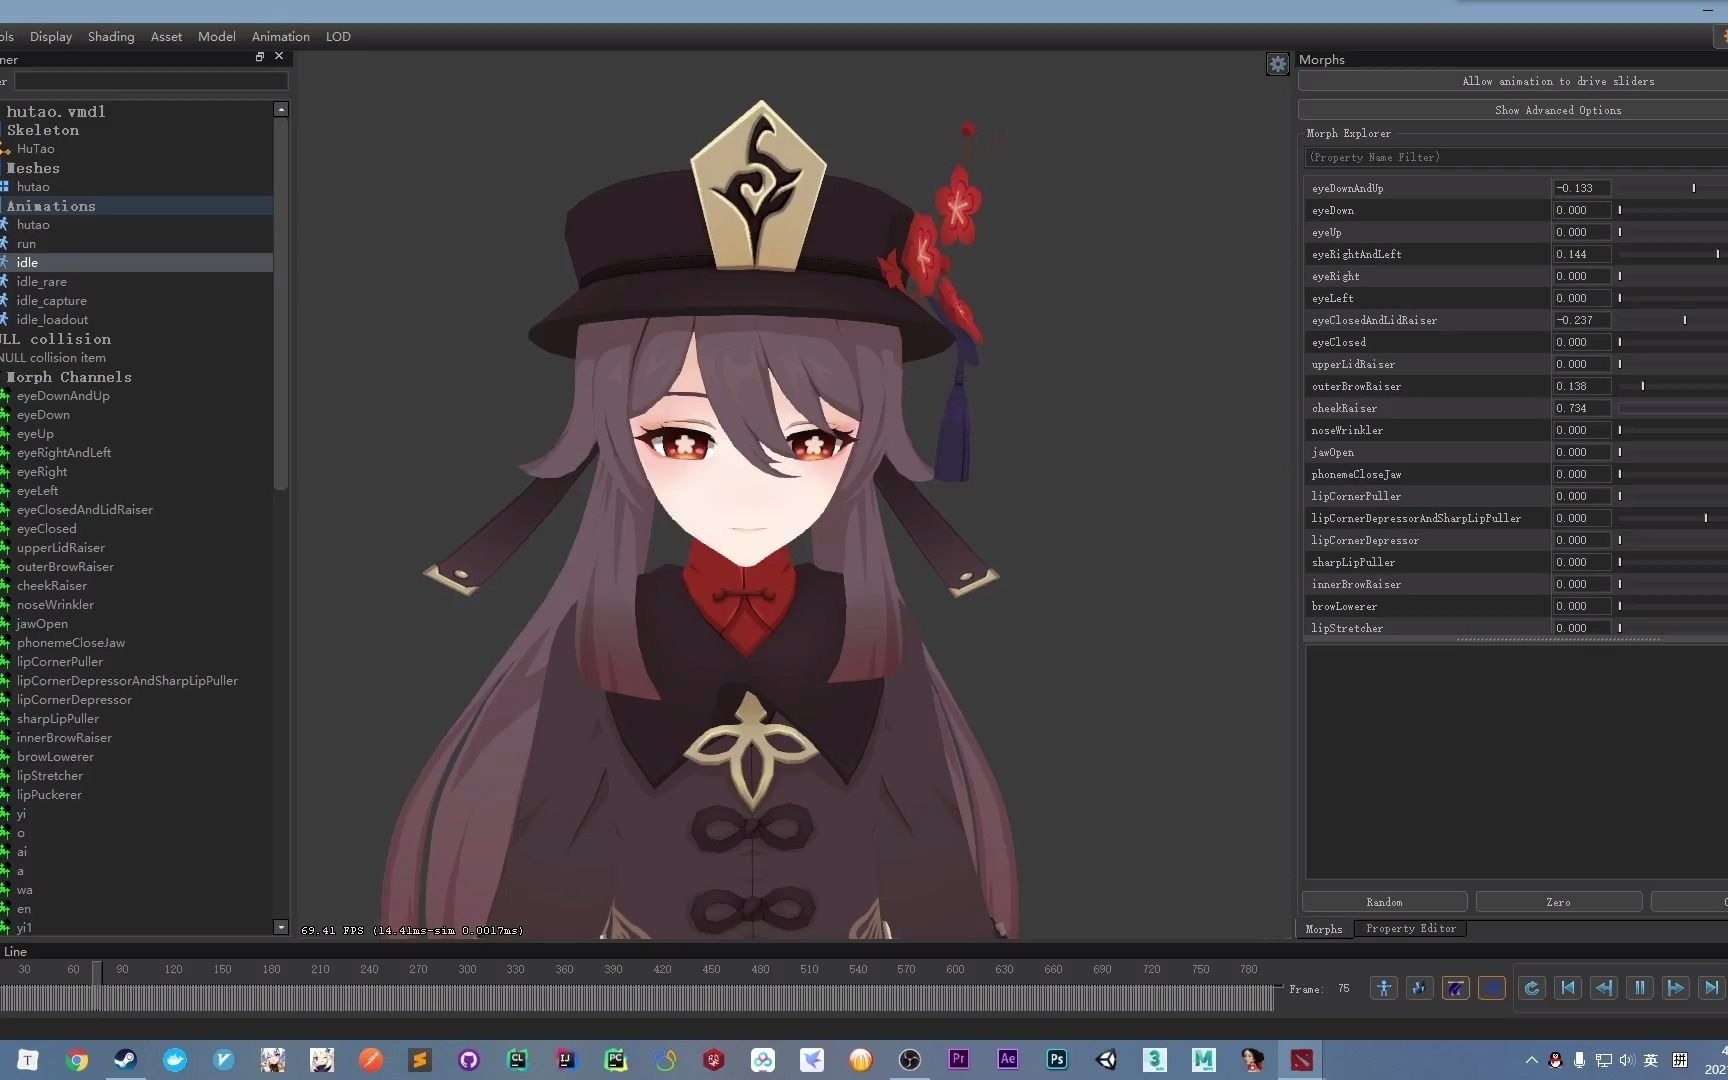
Task: Open the Animation menu
Action: (x=280, y=36)
